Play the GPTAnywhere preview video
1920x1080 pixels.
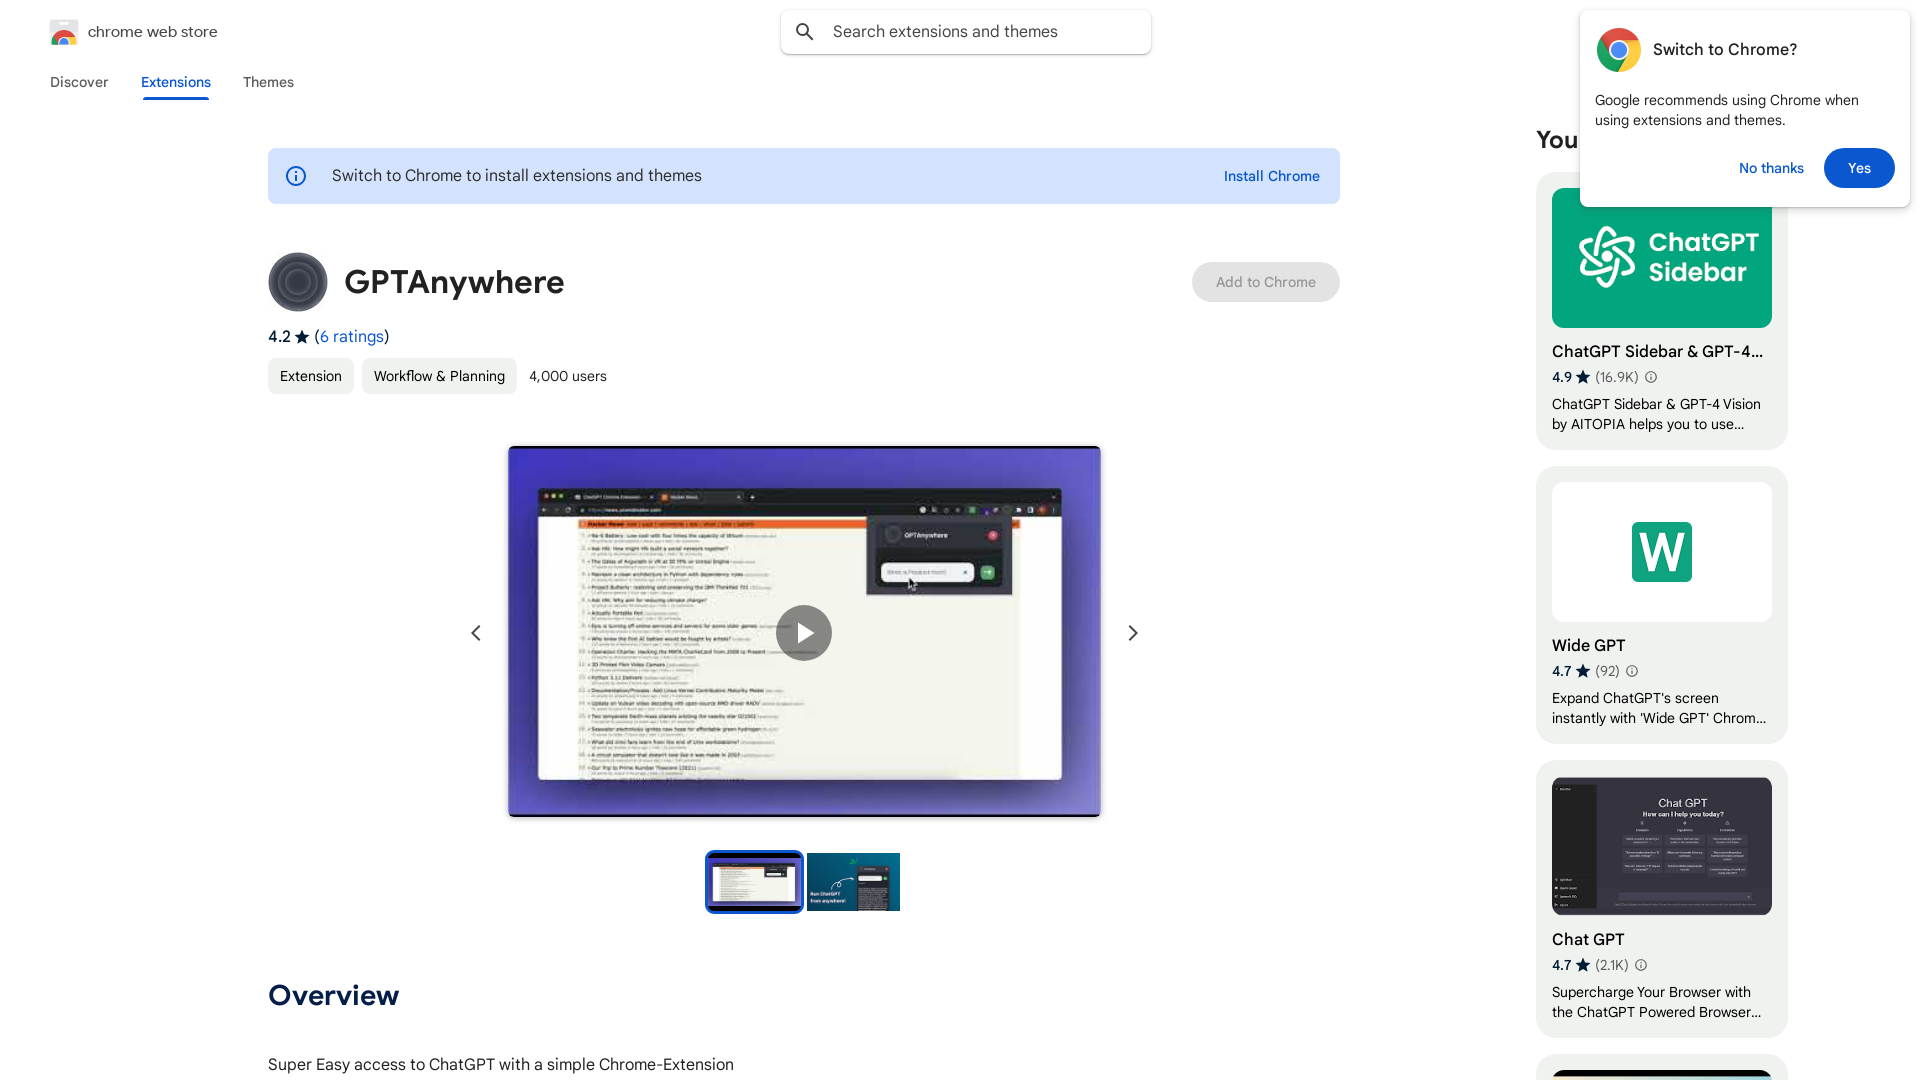tap(804, 633)
